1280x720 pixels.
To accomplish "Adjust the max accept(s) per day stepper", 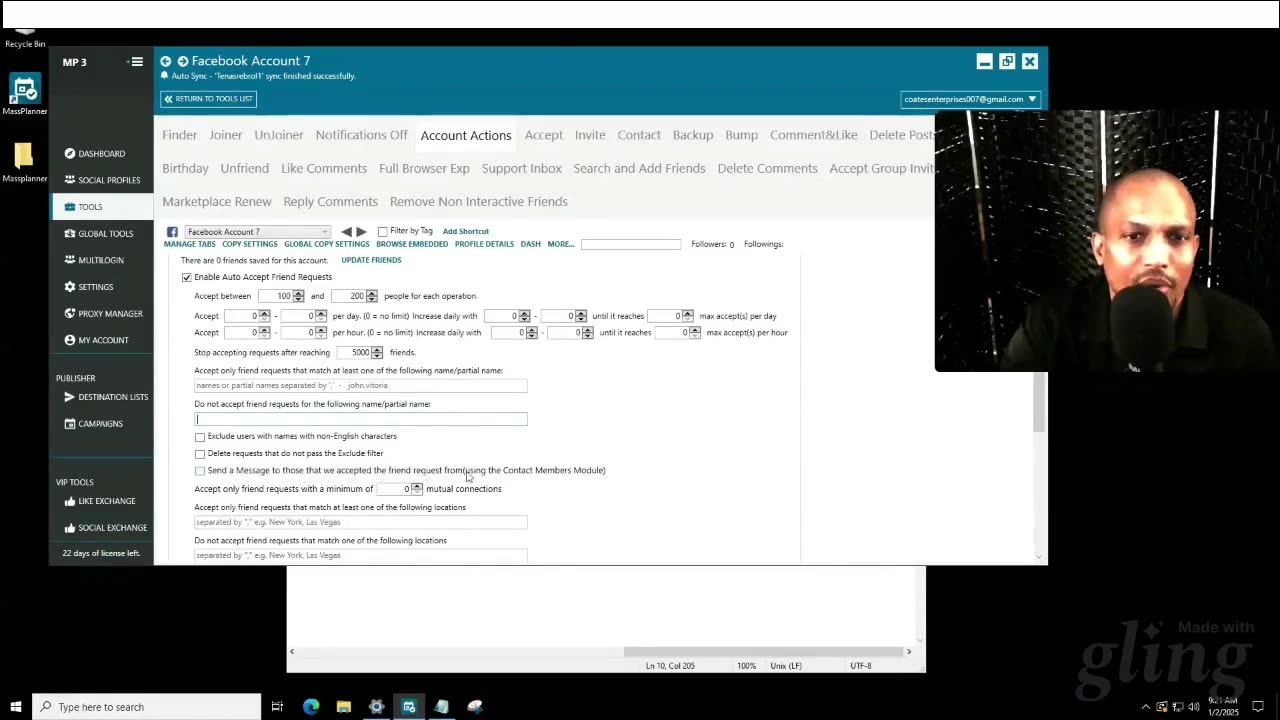I will pos(688,316).
